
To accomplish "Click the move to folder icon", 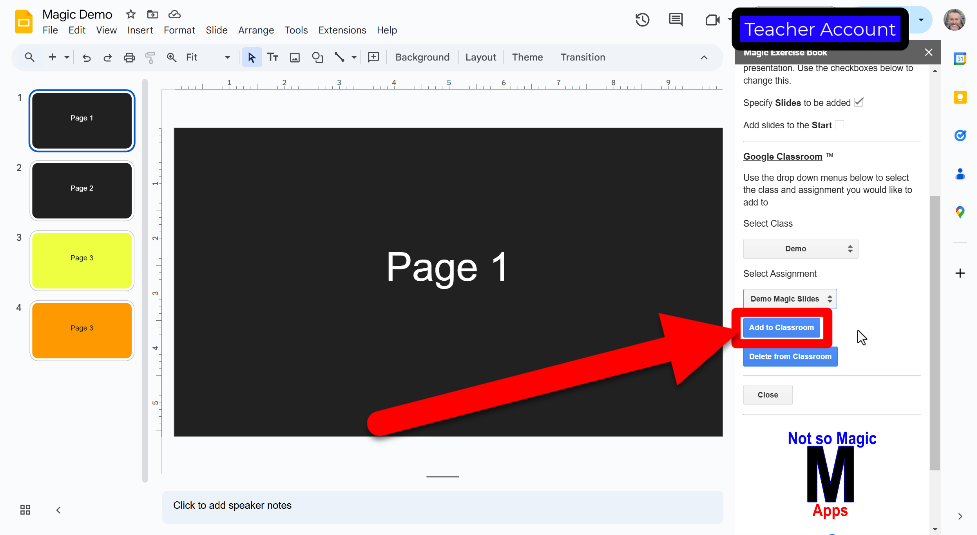I will [152, 14].
